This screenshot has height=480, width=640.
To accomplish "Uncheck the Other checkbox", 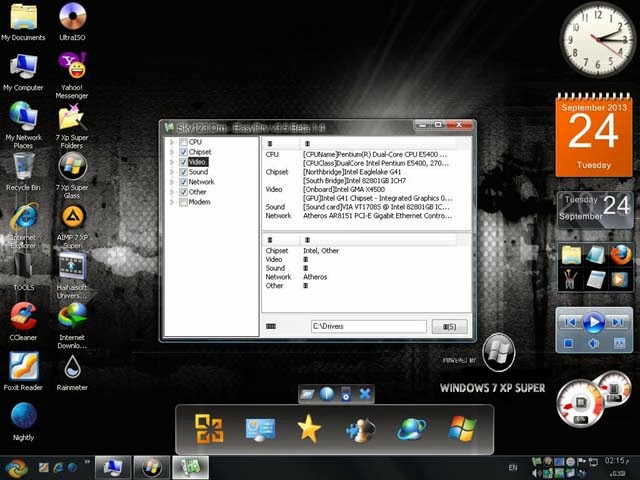I will tap(183, 192).
